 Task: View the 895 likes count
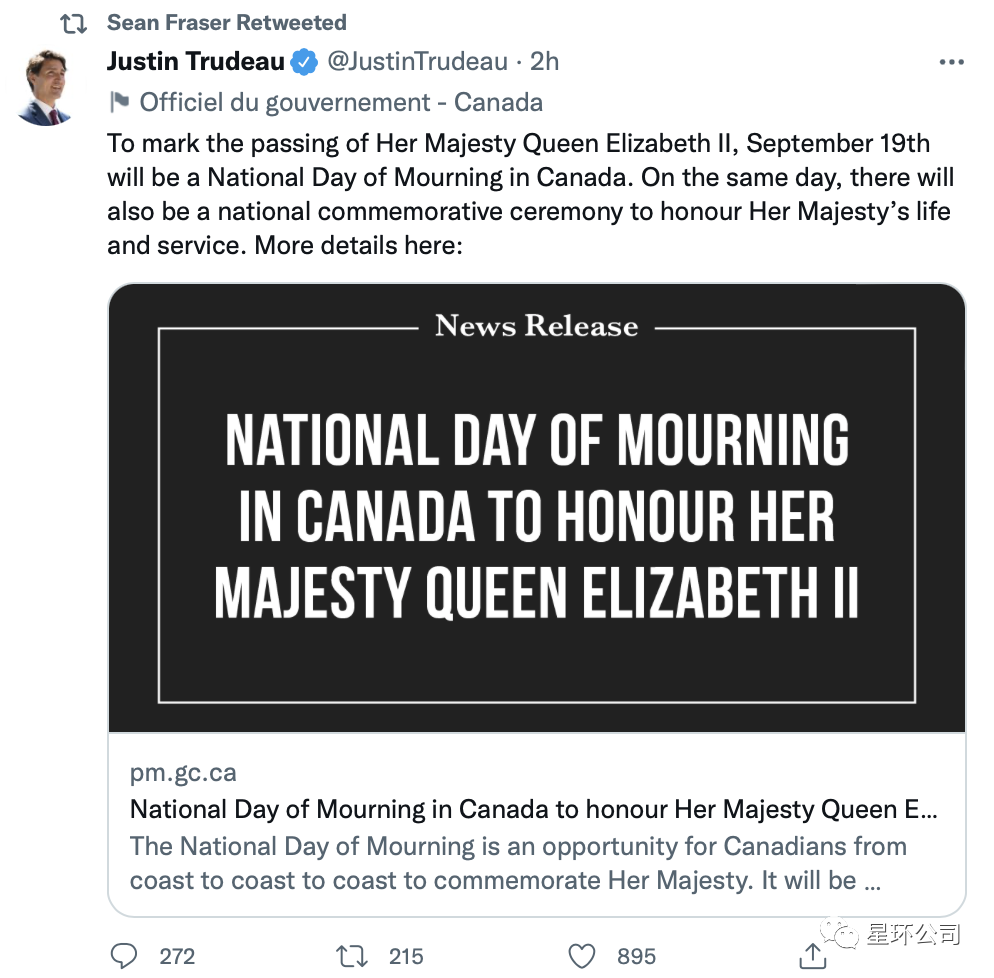pos(636,956)
